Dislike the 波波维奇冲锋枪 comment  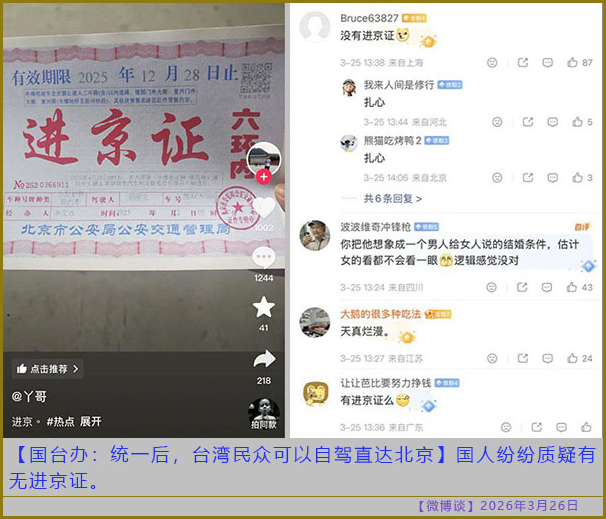(x=491, y=287)
